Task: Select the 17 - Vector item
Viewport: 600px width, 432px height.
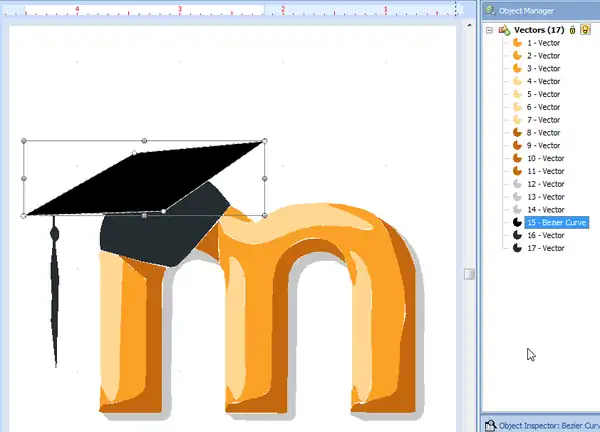Action: point(545,248)
